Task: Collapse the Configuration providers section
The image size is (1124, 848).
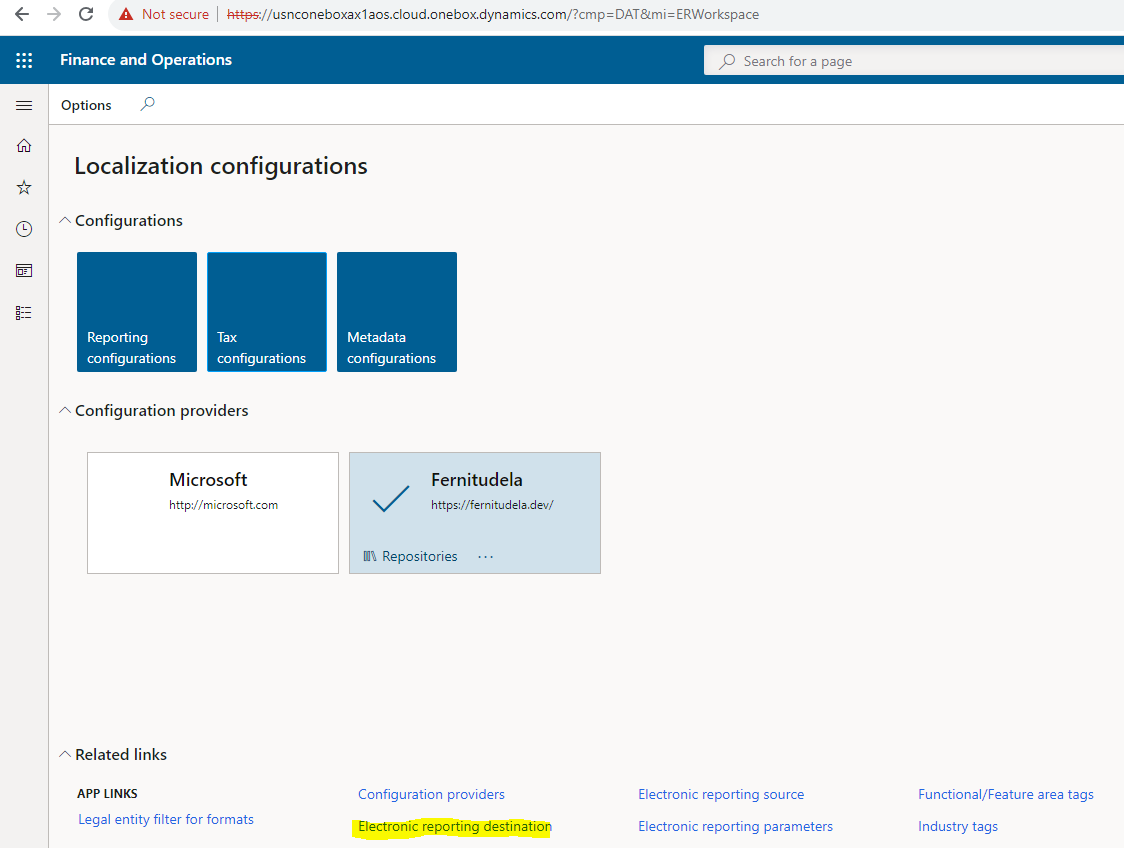Action: pos(65,410)
